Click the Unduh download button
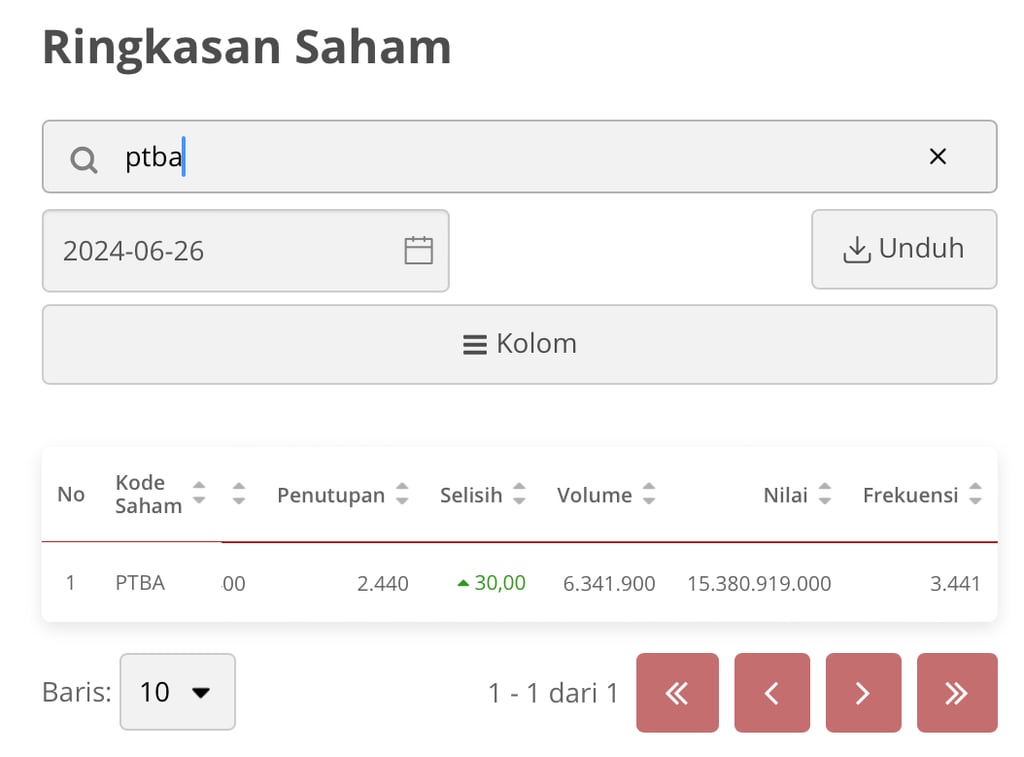The image size is (1024, 757). [x=903, y=250]
